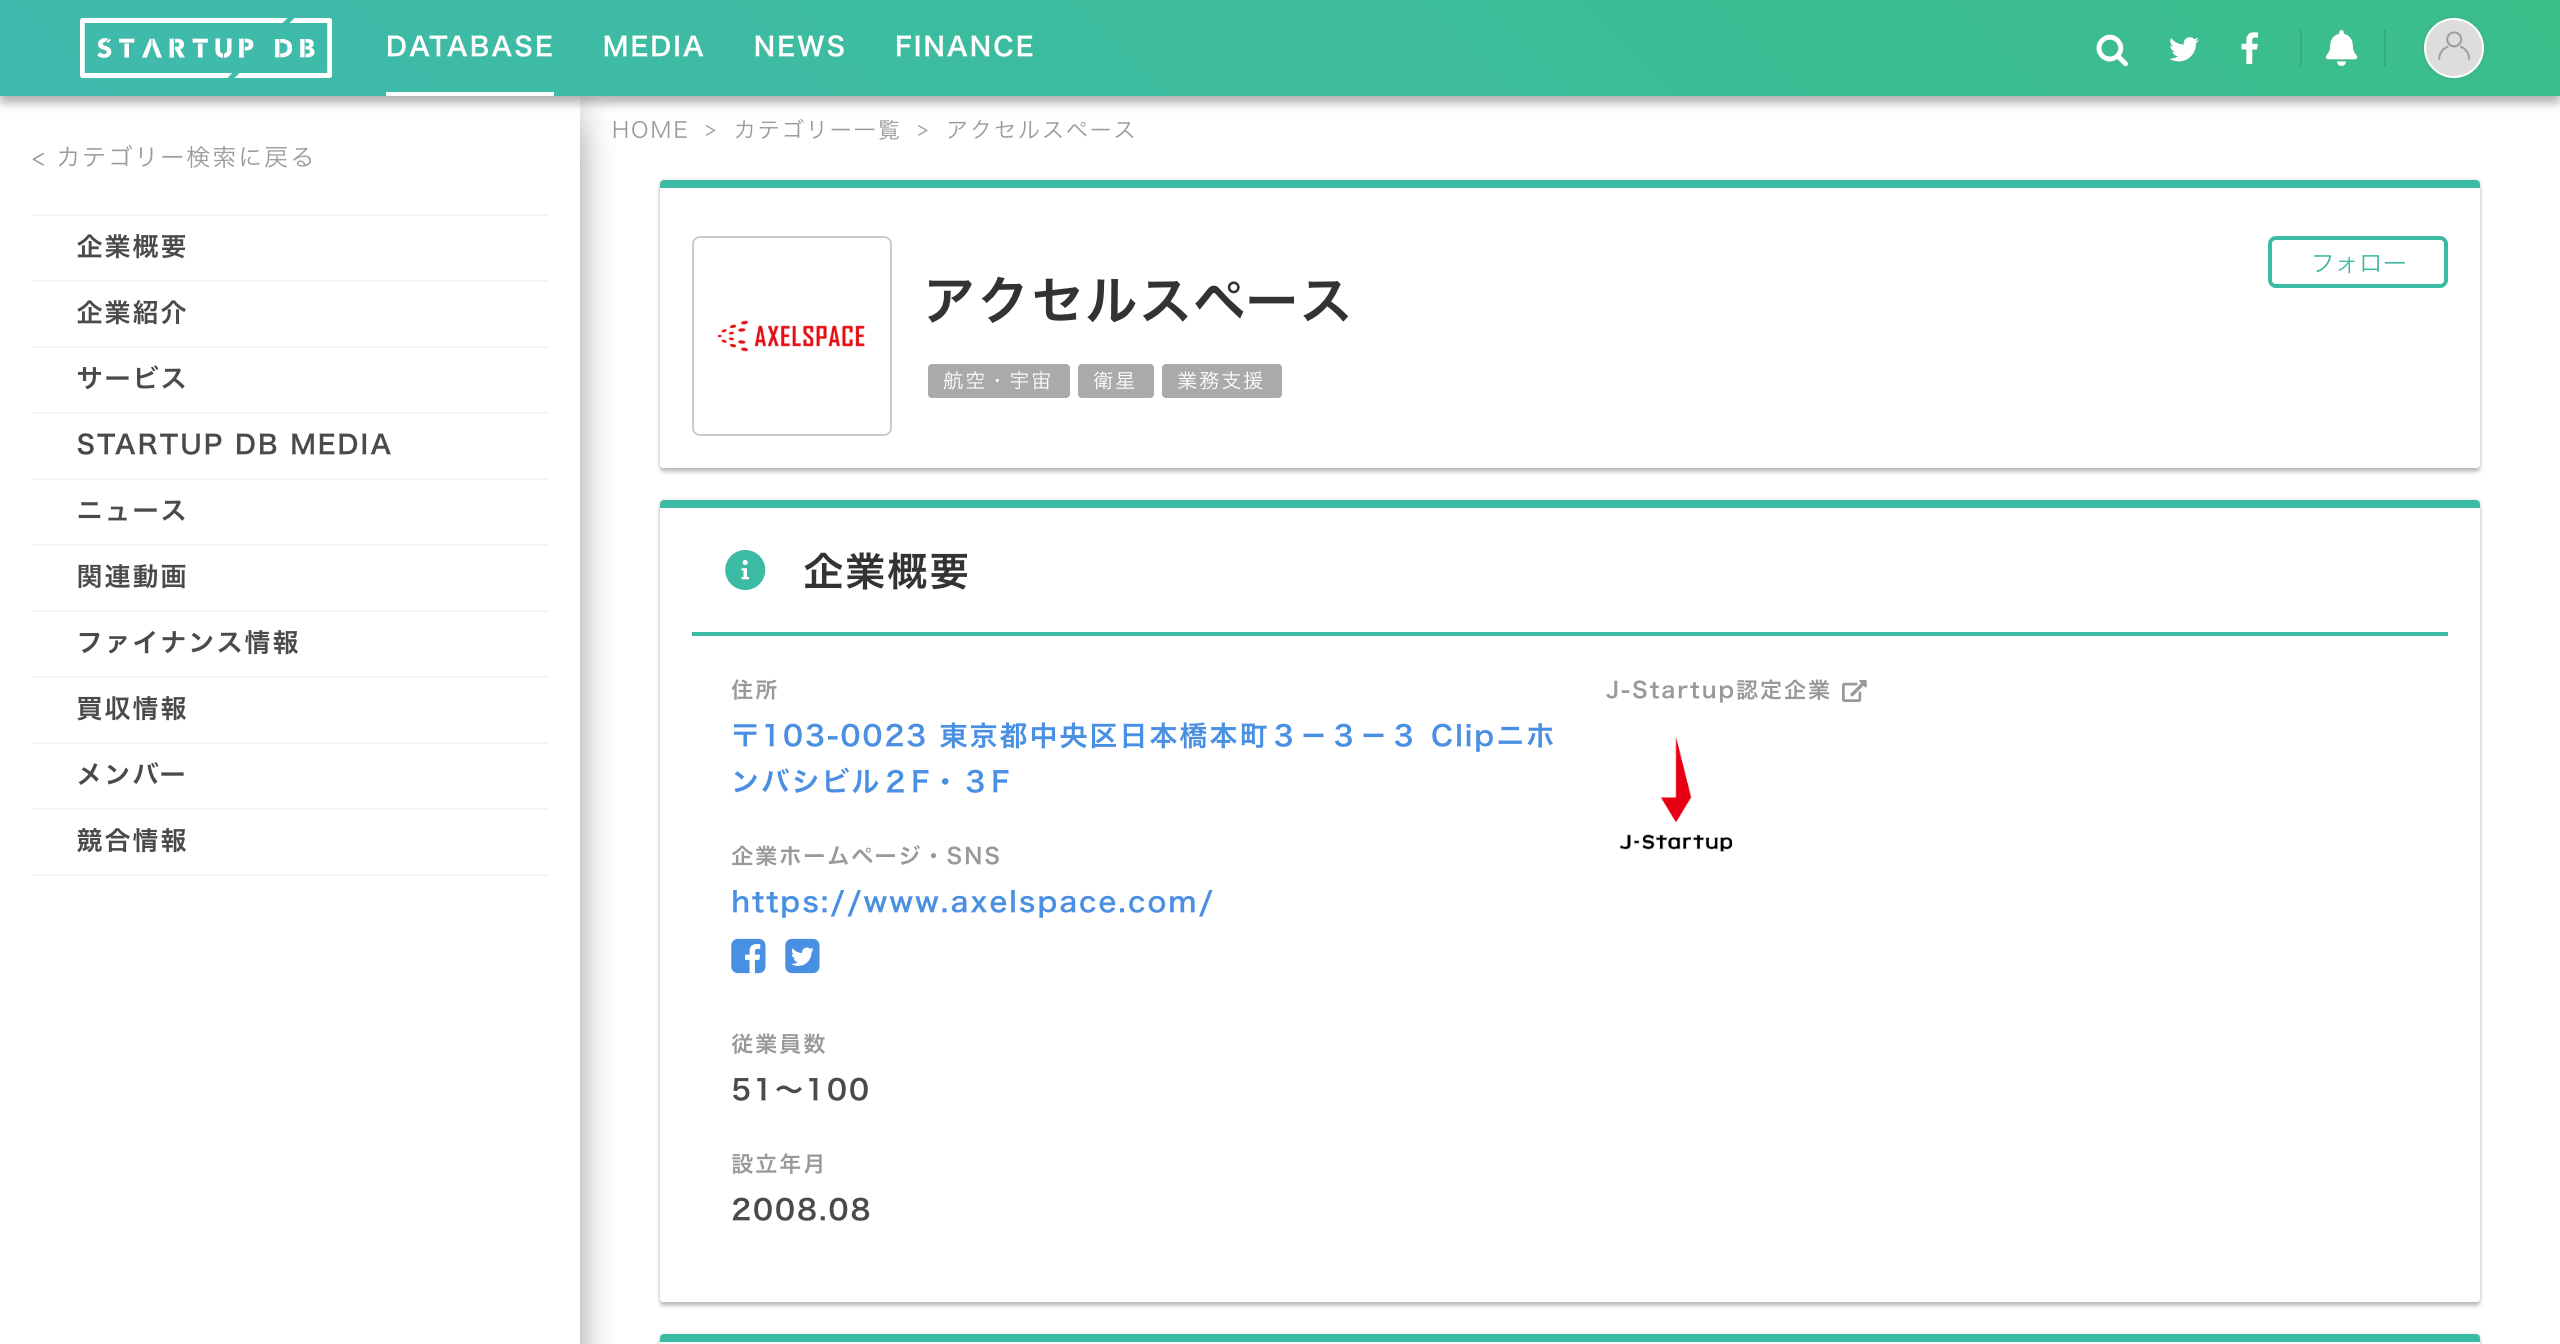Viewport: 2560px width, 1344px height.
Task: Click the Twitter icon in top navigation
Action: pyautogui.click(x=2183, y=49)
